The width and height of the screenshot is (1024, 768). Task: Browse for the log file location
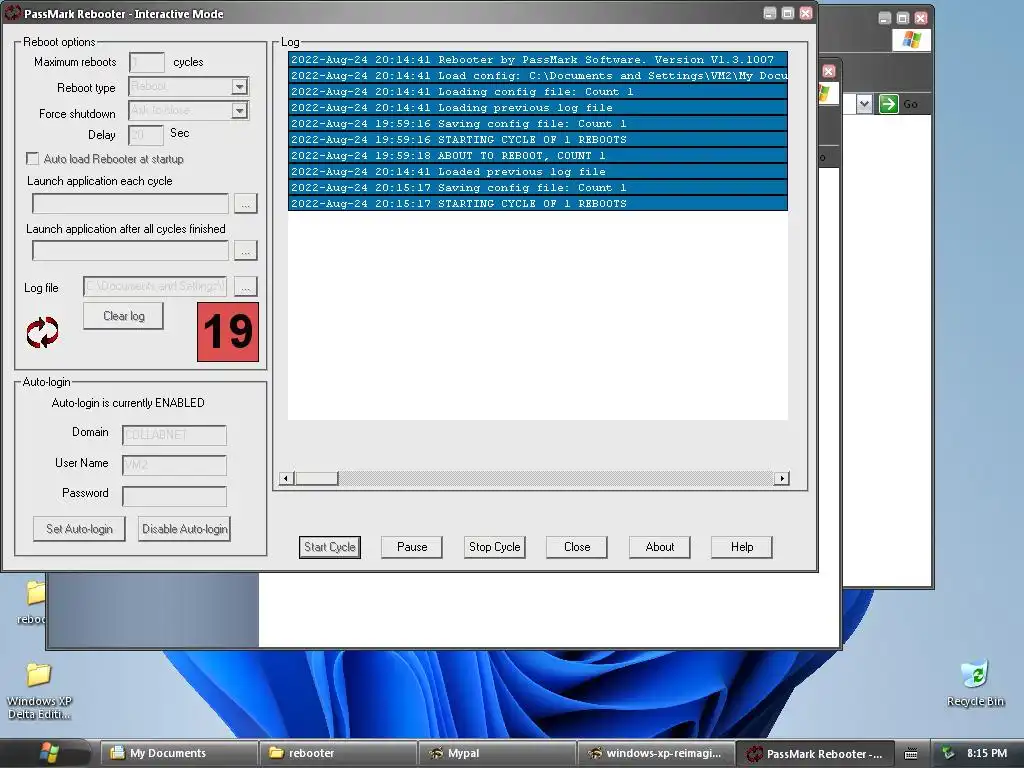click(x=246, y=287)
